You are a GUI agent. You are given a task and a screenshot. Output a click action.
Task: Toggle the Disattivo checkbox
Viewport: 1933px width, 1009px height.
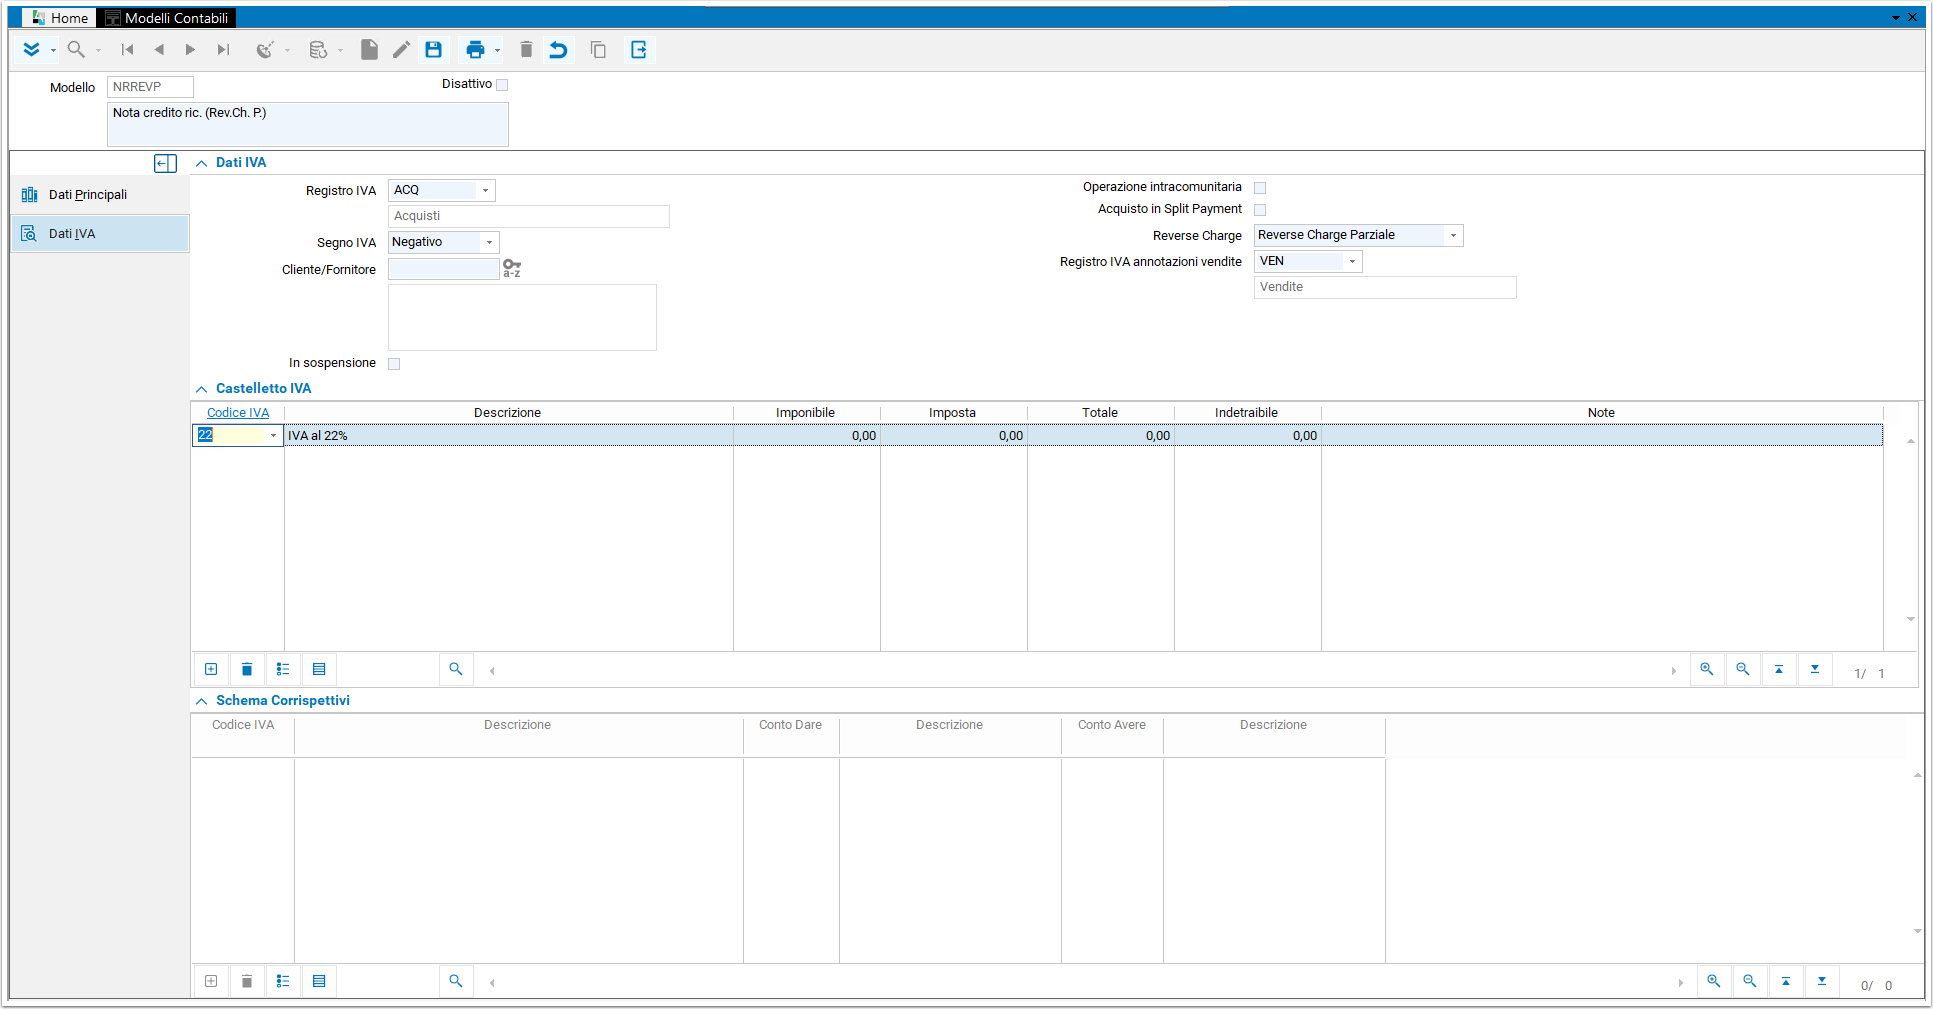tap(503, 85)
